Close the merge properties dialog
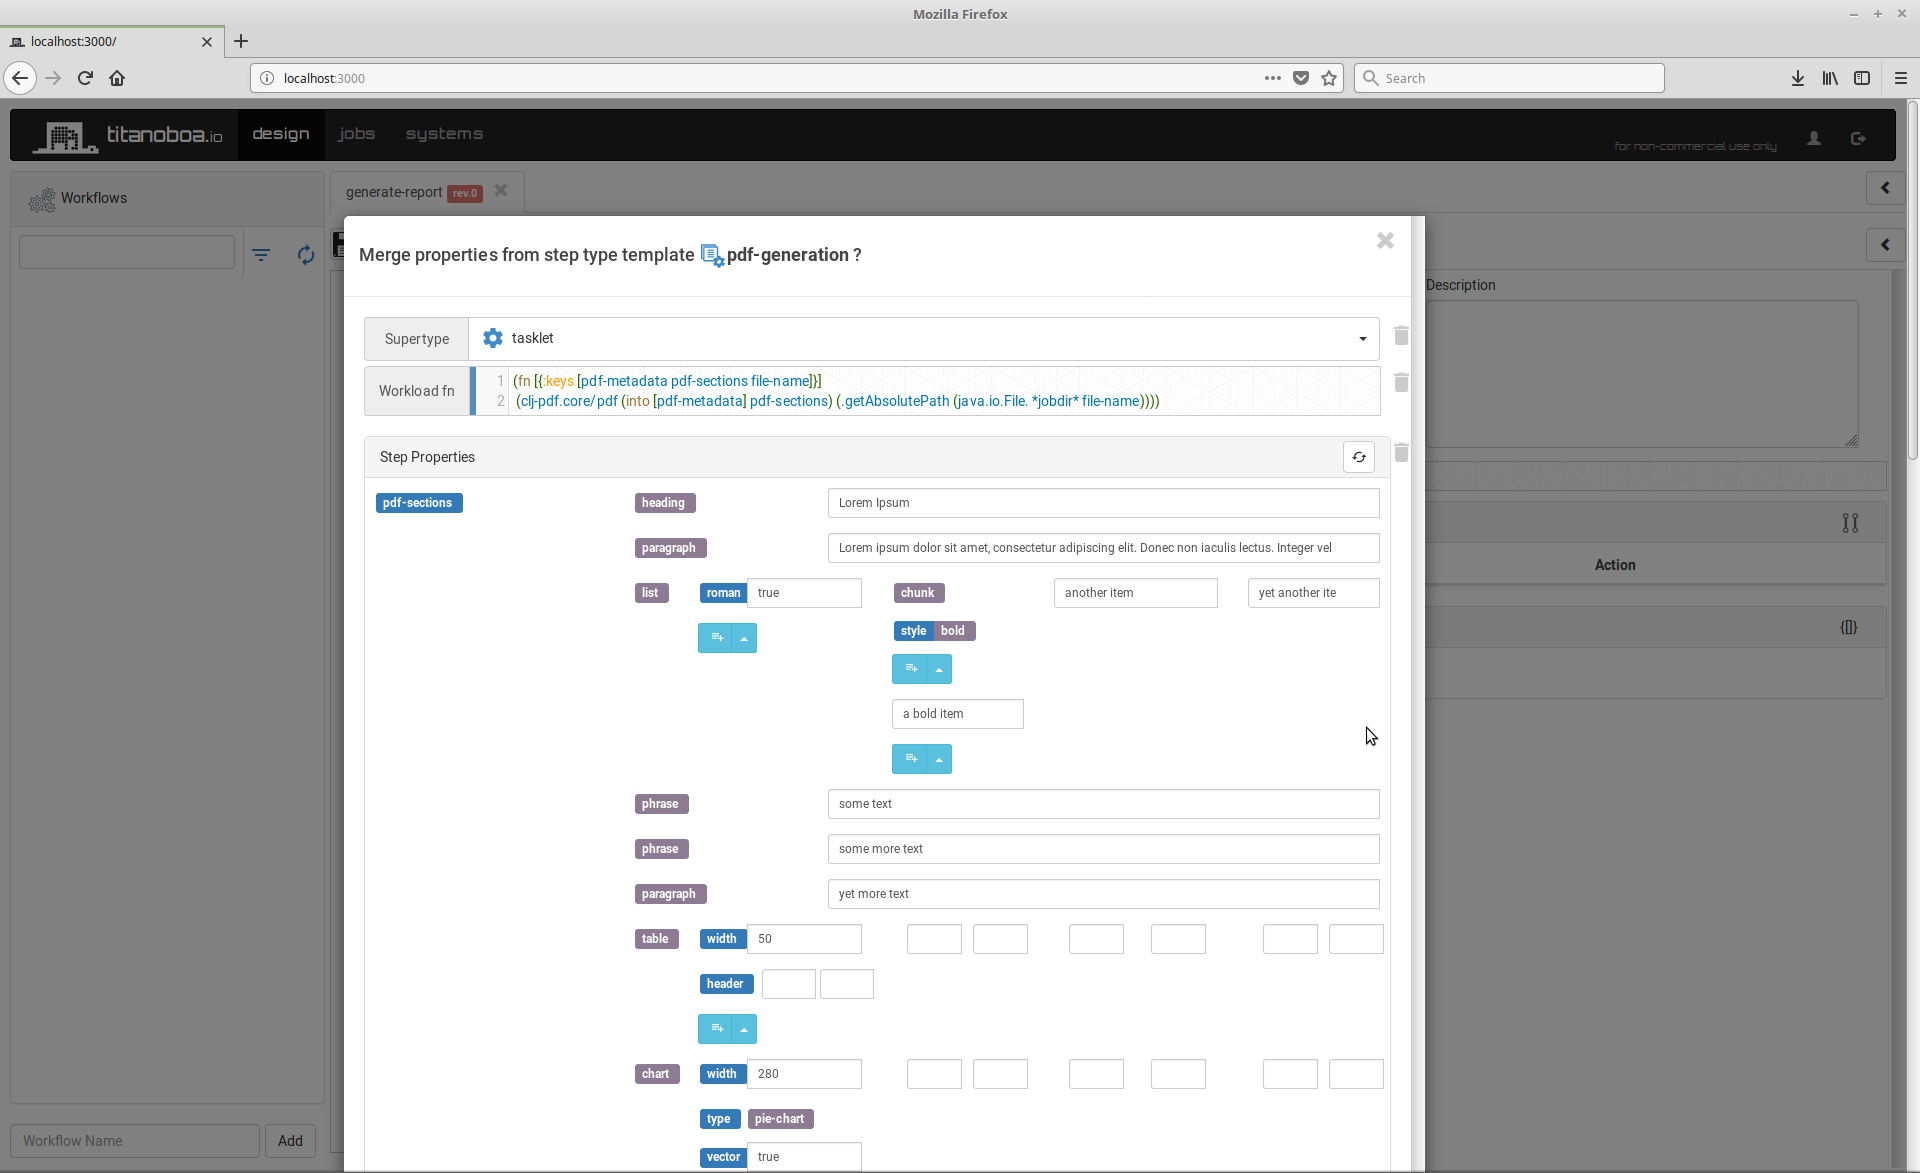The image size is (1920, 1173). pyautogui.click(x=1385, y=241)
